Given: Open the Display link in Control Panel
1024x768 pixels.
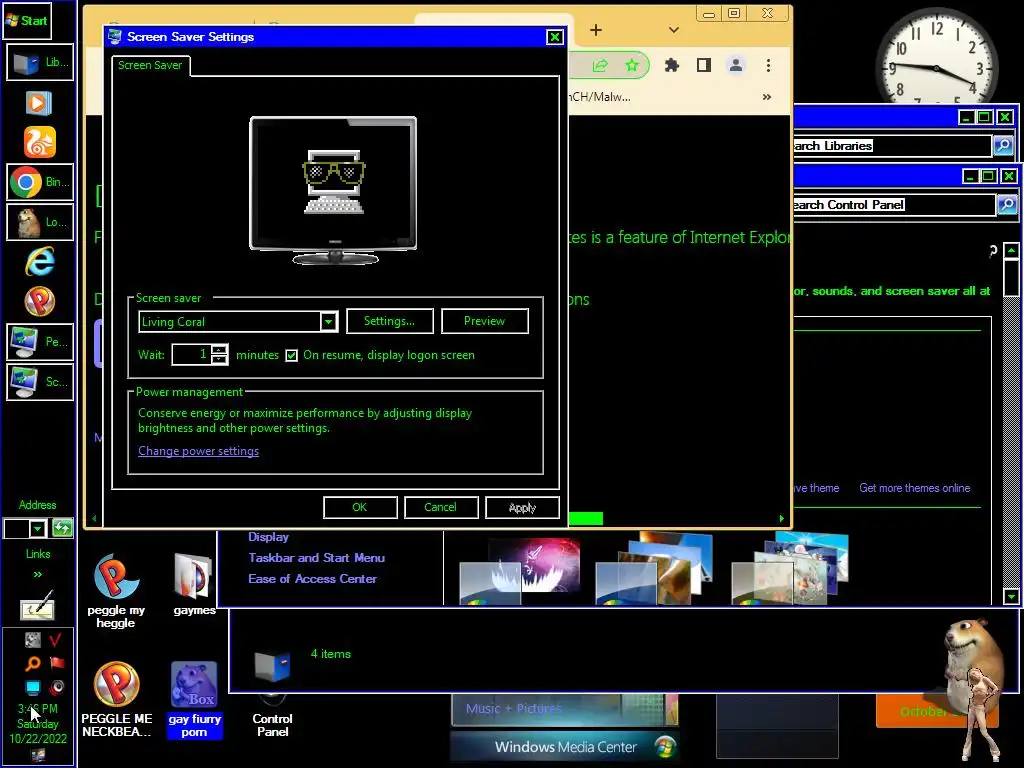Looking at the screenshot, I should [268, 537].
